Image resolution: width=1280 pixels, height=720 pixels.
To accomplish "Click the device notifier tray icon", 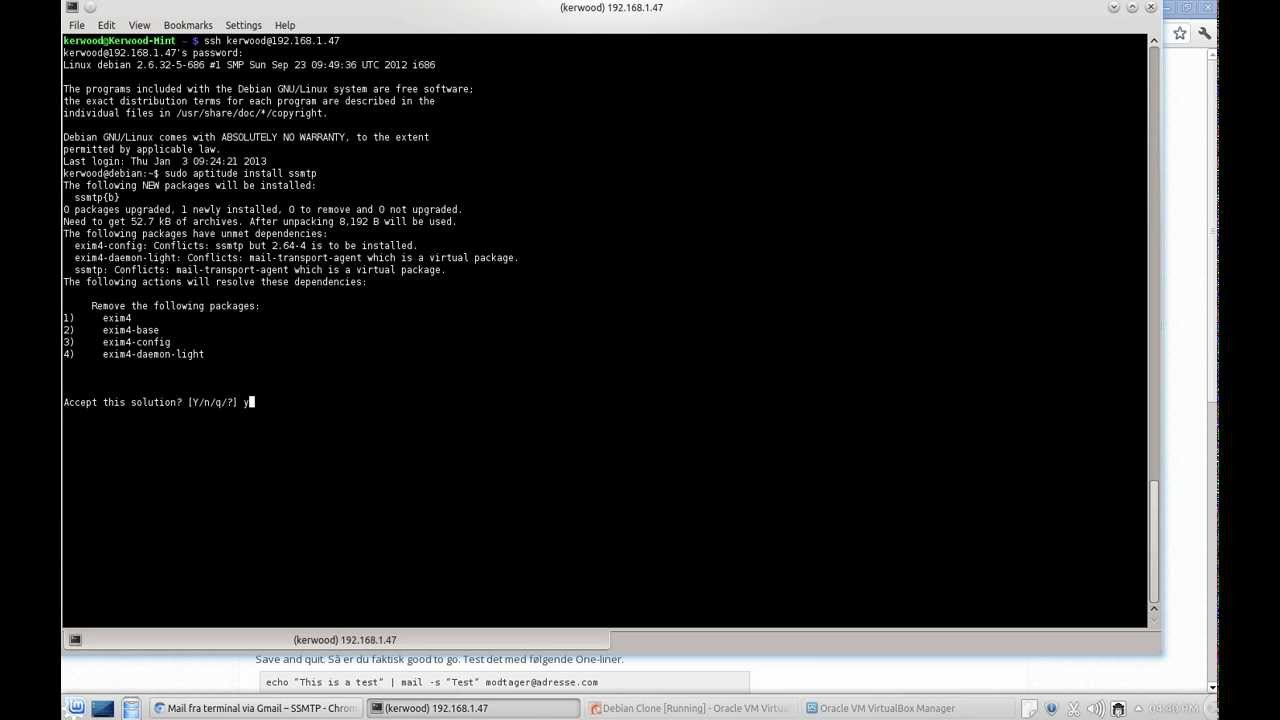I will coord(1119,708).
